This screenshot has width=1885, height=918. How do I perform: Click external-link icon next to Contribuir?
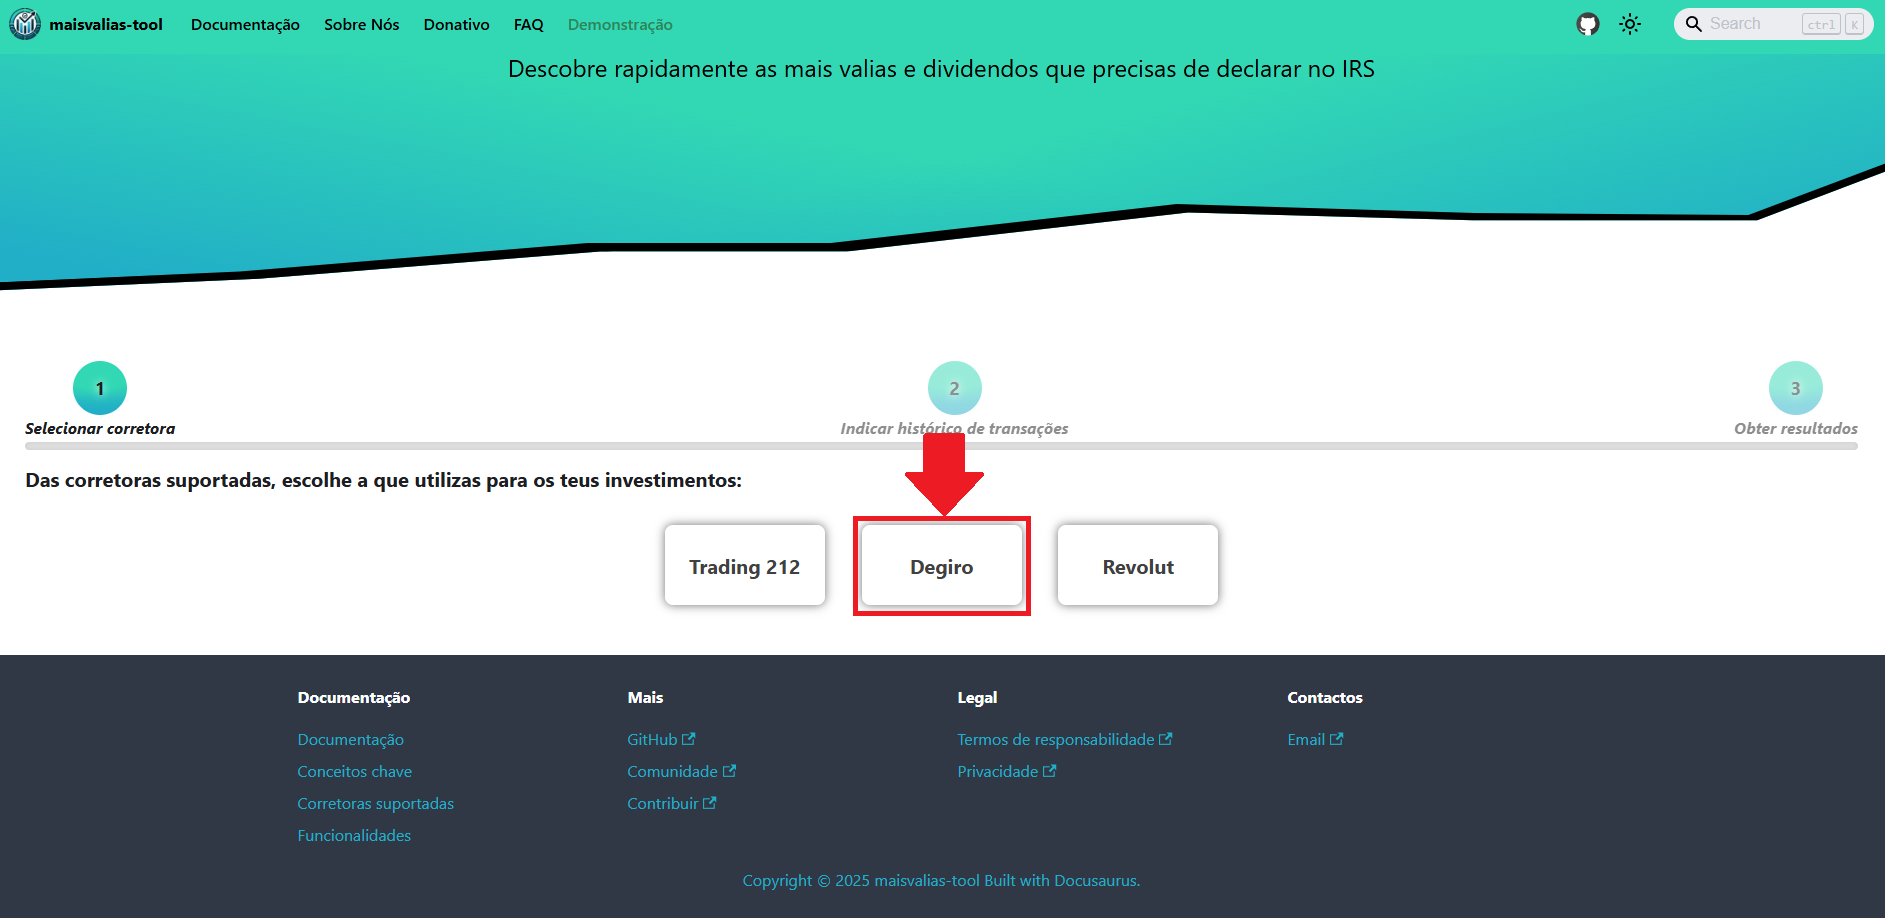point(709,803)
